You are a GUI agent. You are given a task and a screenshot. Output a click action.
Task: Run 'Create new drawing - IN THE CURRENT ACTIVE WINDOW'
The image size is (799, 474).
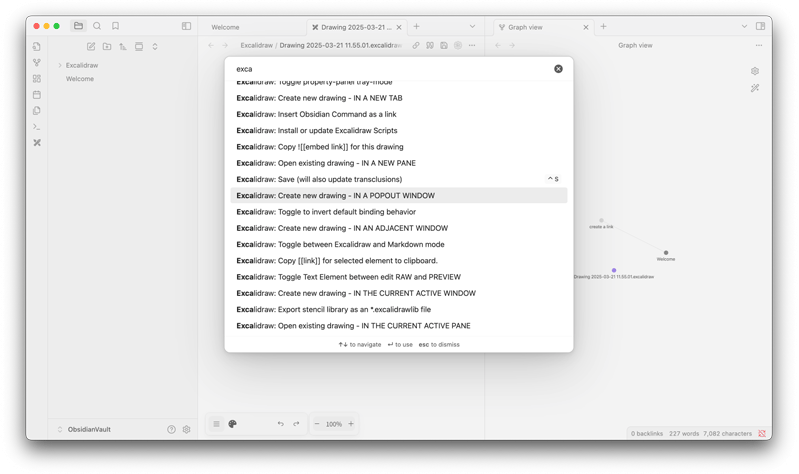[398, 294]
